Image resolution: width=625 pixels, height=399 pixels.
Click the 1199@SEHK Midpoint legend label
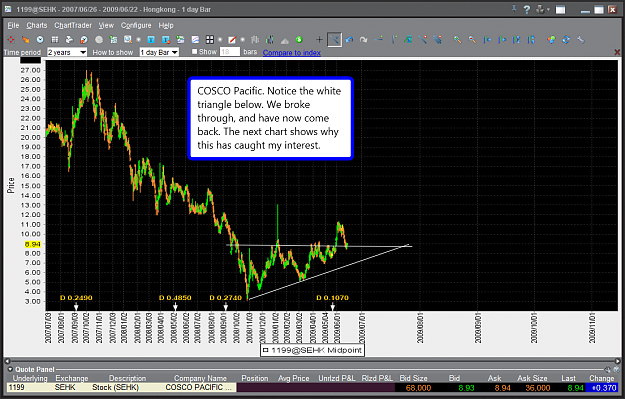[312, 350]
